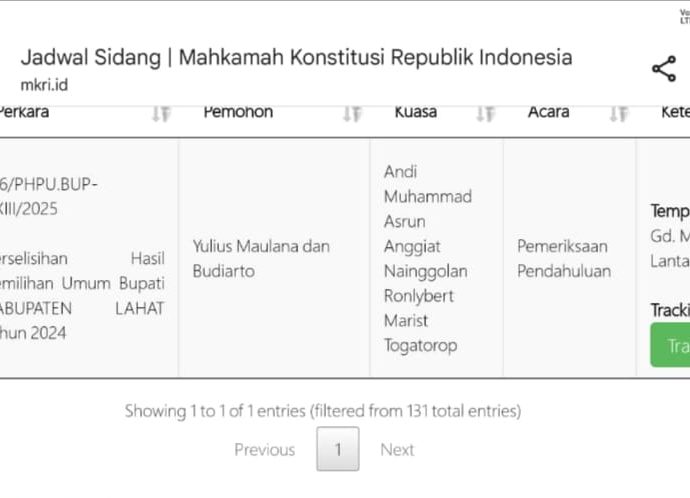
Task: Sort table by Perkara column arrows
Action: [x=161, y=114]
